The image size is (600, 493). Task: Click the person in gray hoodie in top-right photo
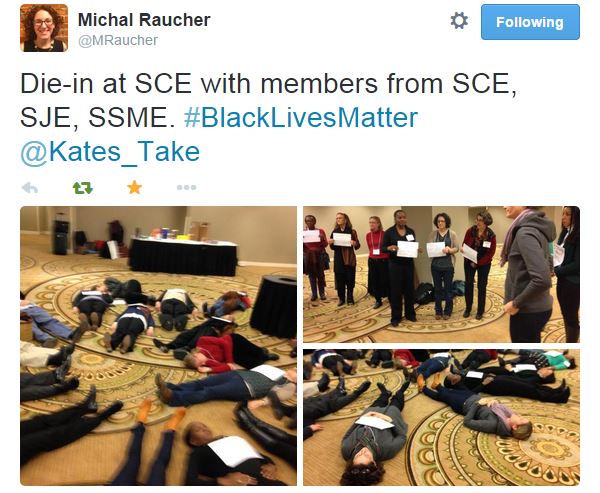point(529,274)
